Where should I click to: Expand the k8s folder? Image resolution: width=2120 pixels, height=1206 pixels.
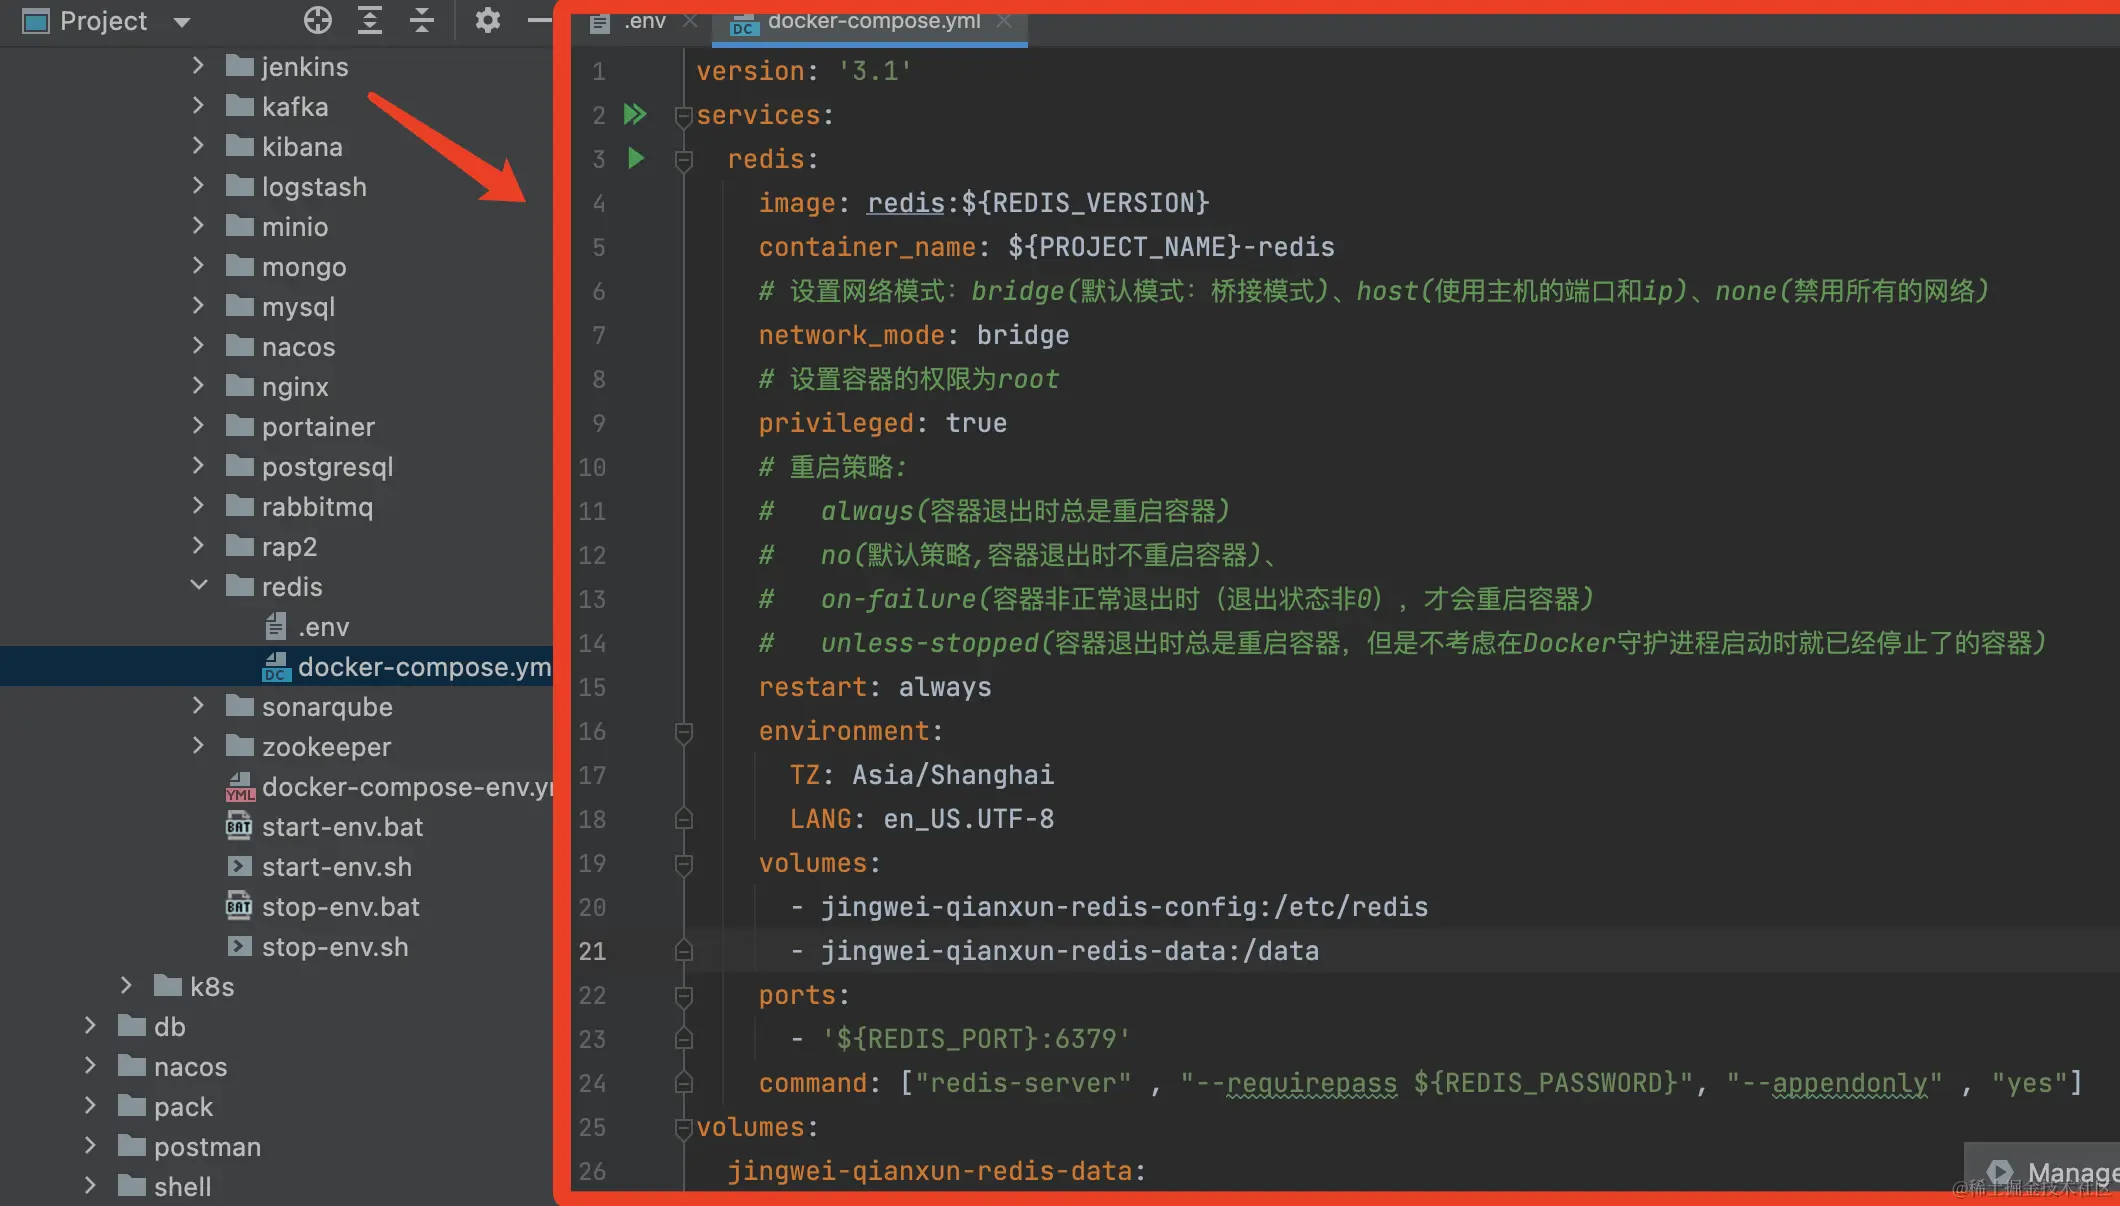click(x=126, y=986)
